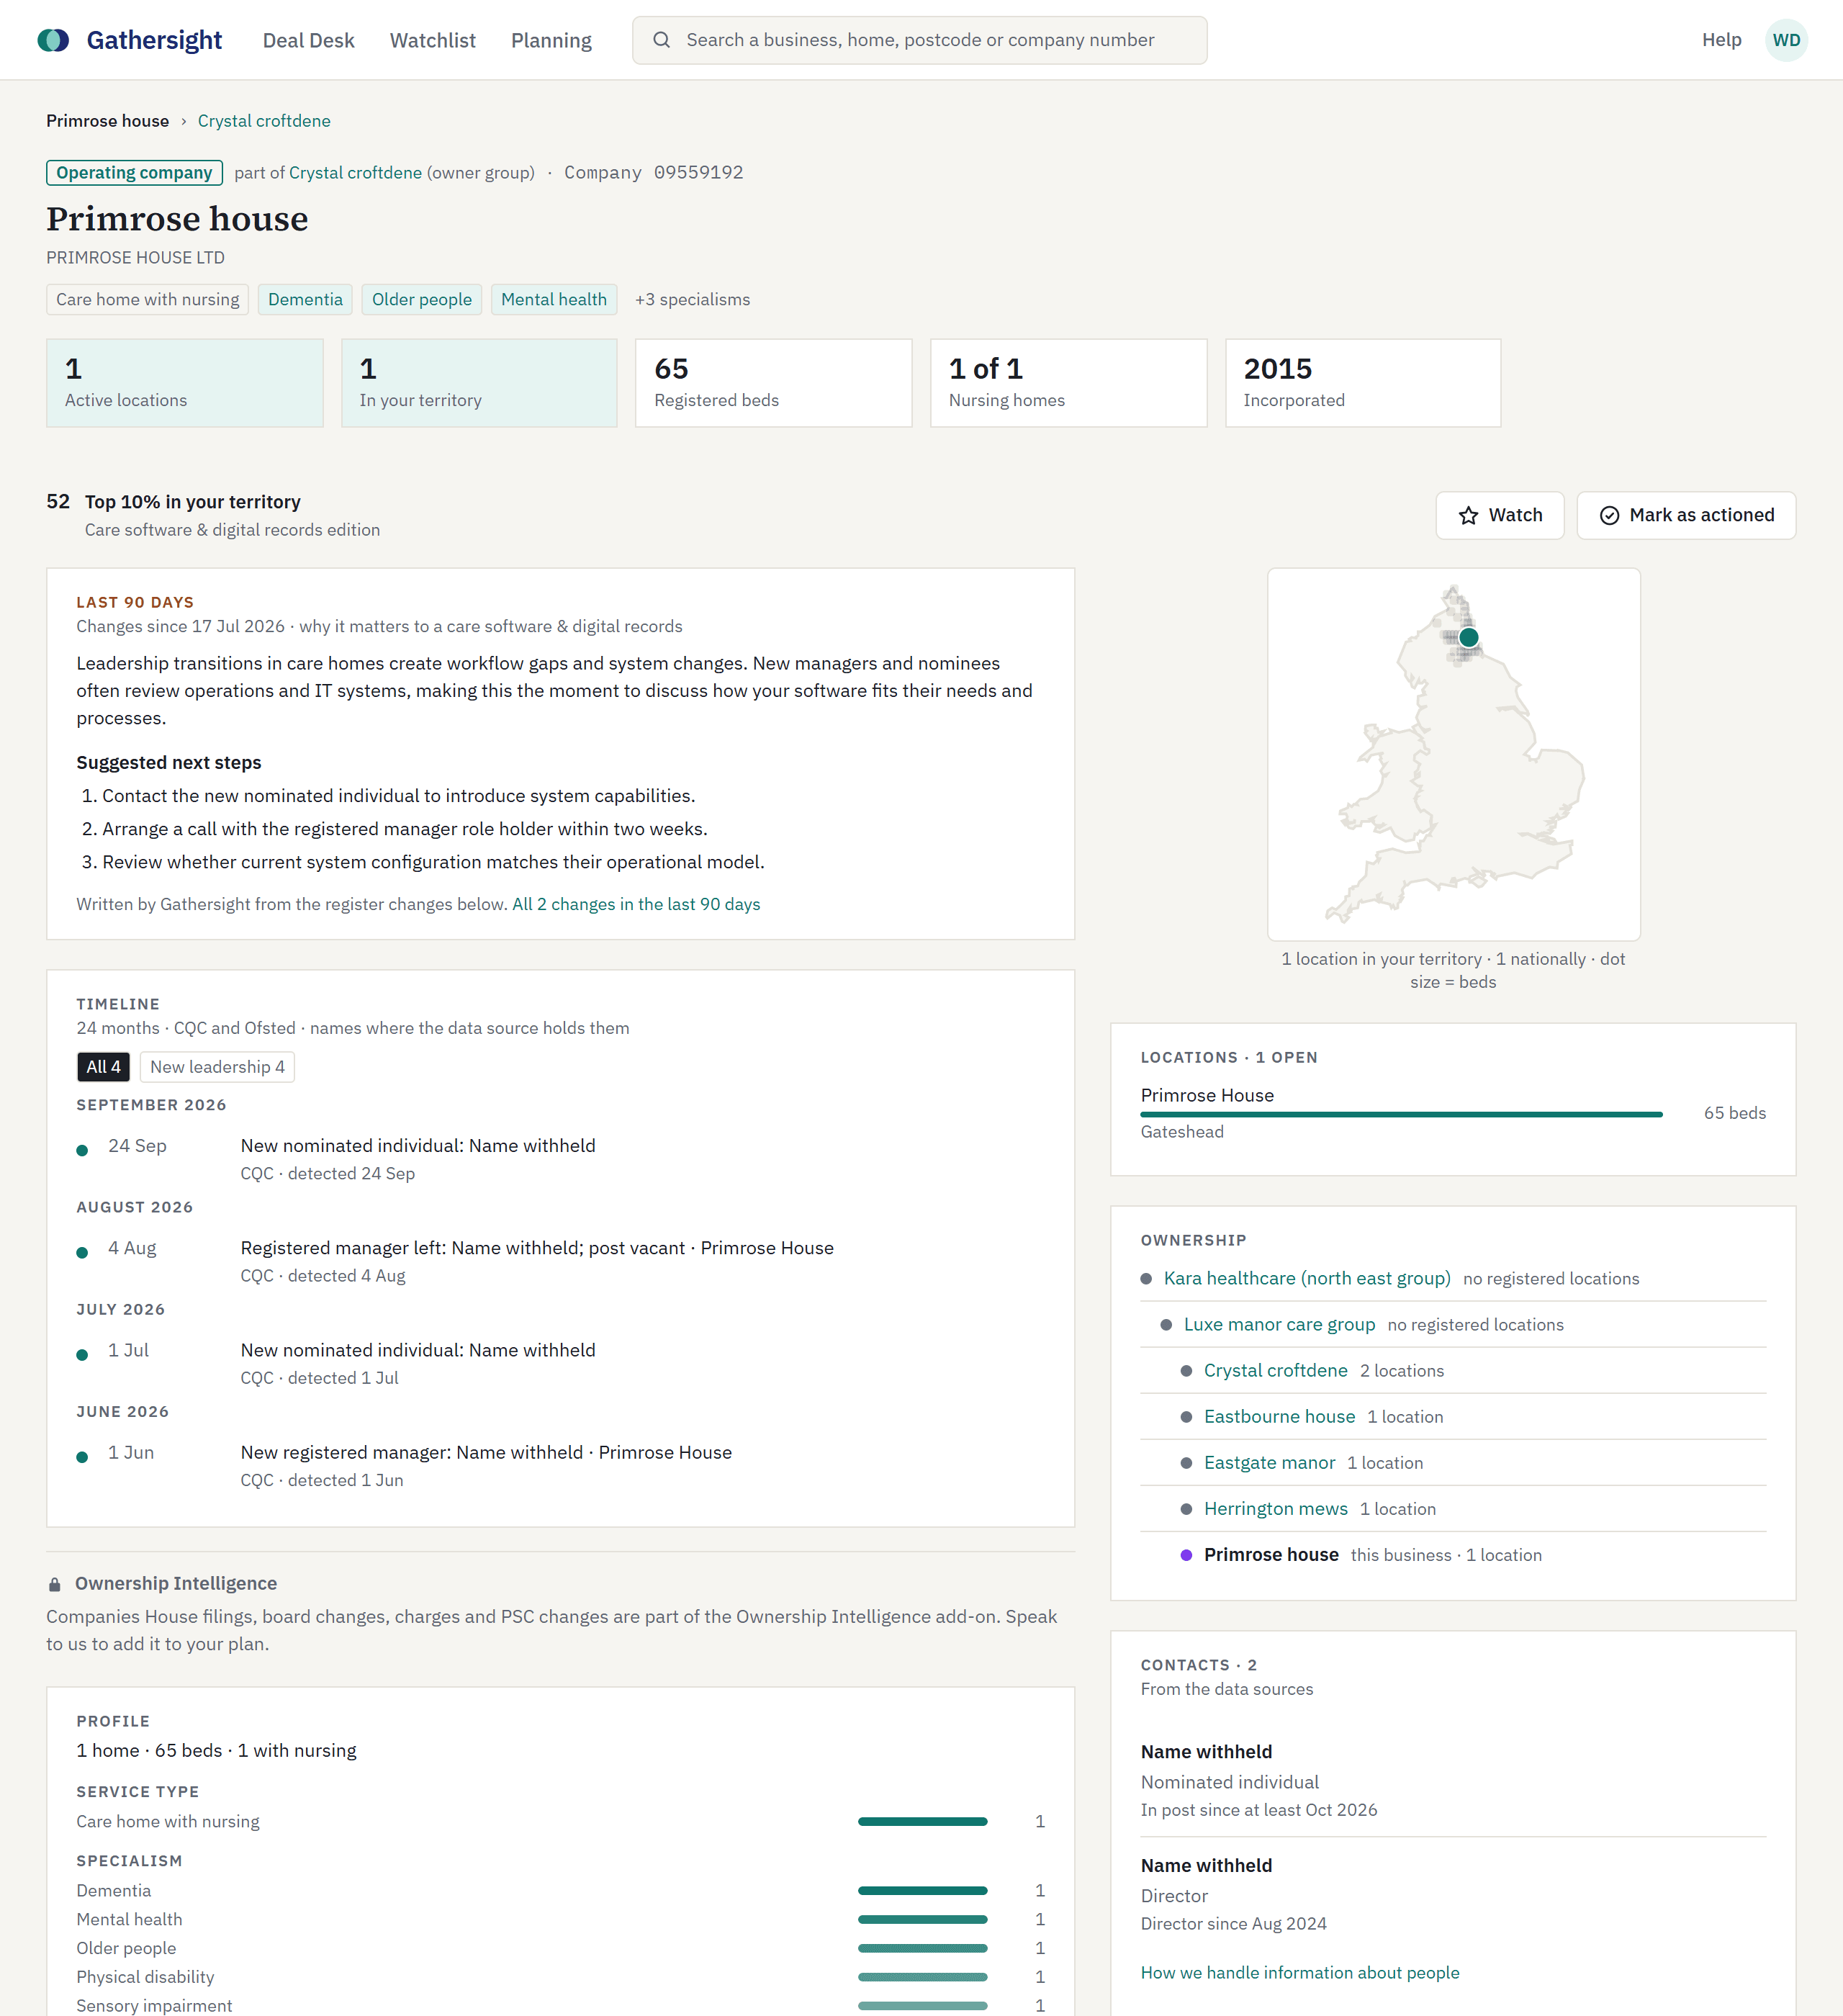The width and height of the screenshot is (1843, 2016).
Task: Click the search magnifier icon
Action: coord(661,40)
